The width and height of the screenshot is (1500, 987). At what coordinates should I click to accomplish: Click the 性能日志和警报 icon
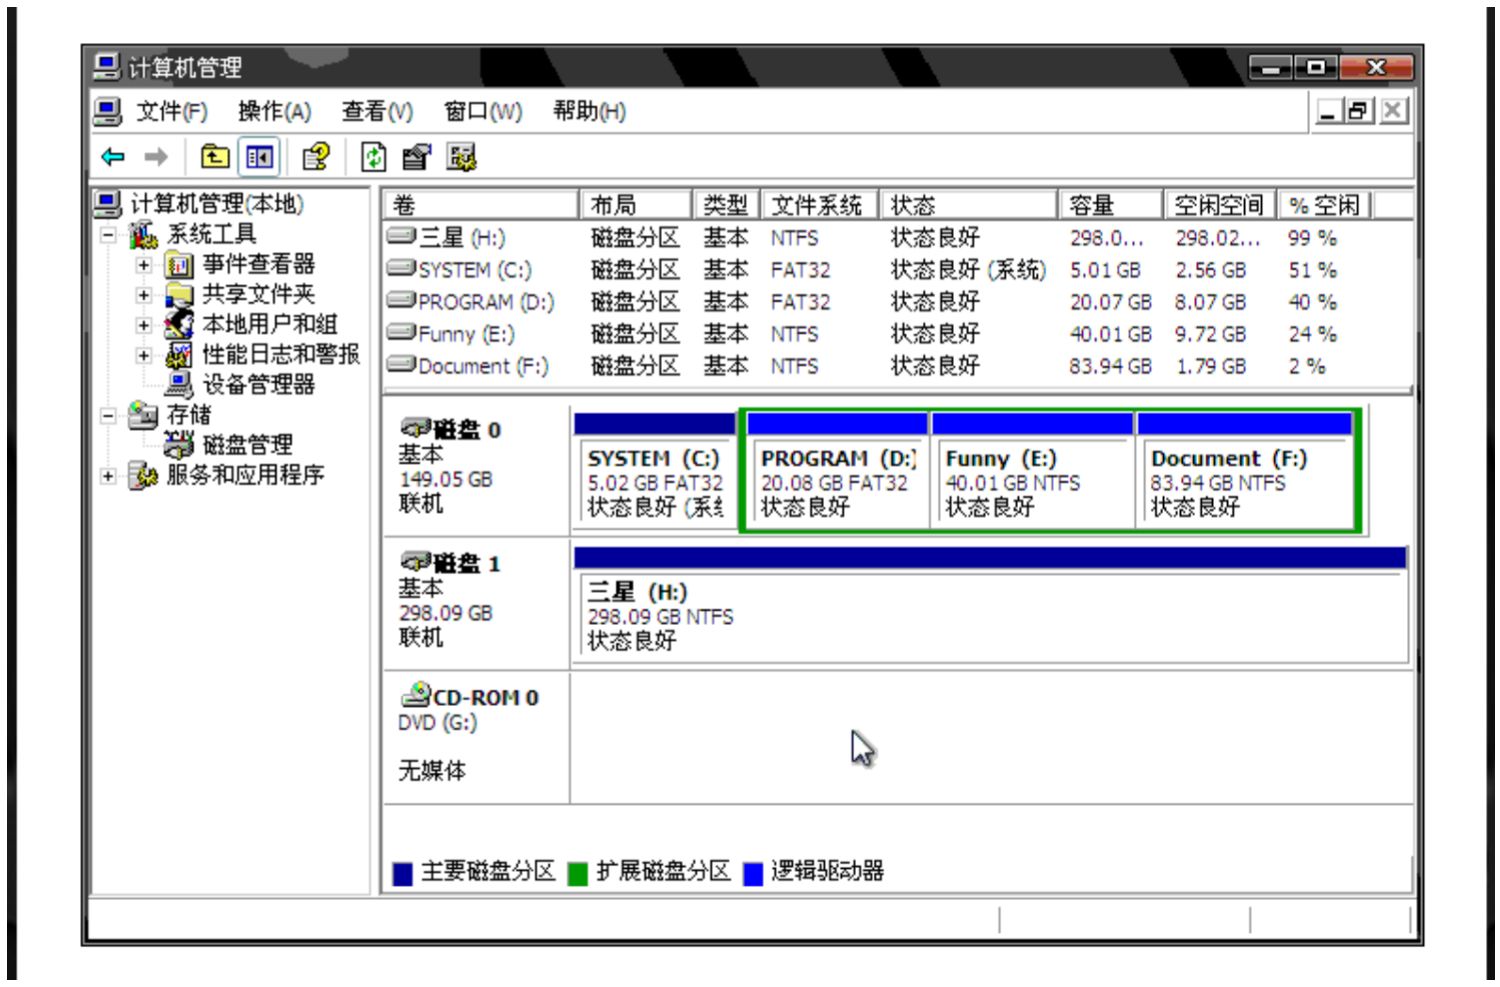pos(179,354)
